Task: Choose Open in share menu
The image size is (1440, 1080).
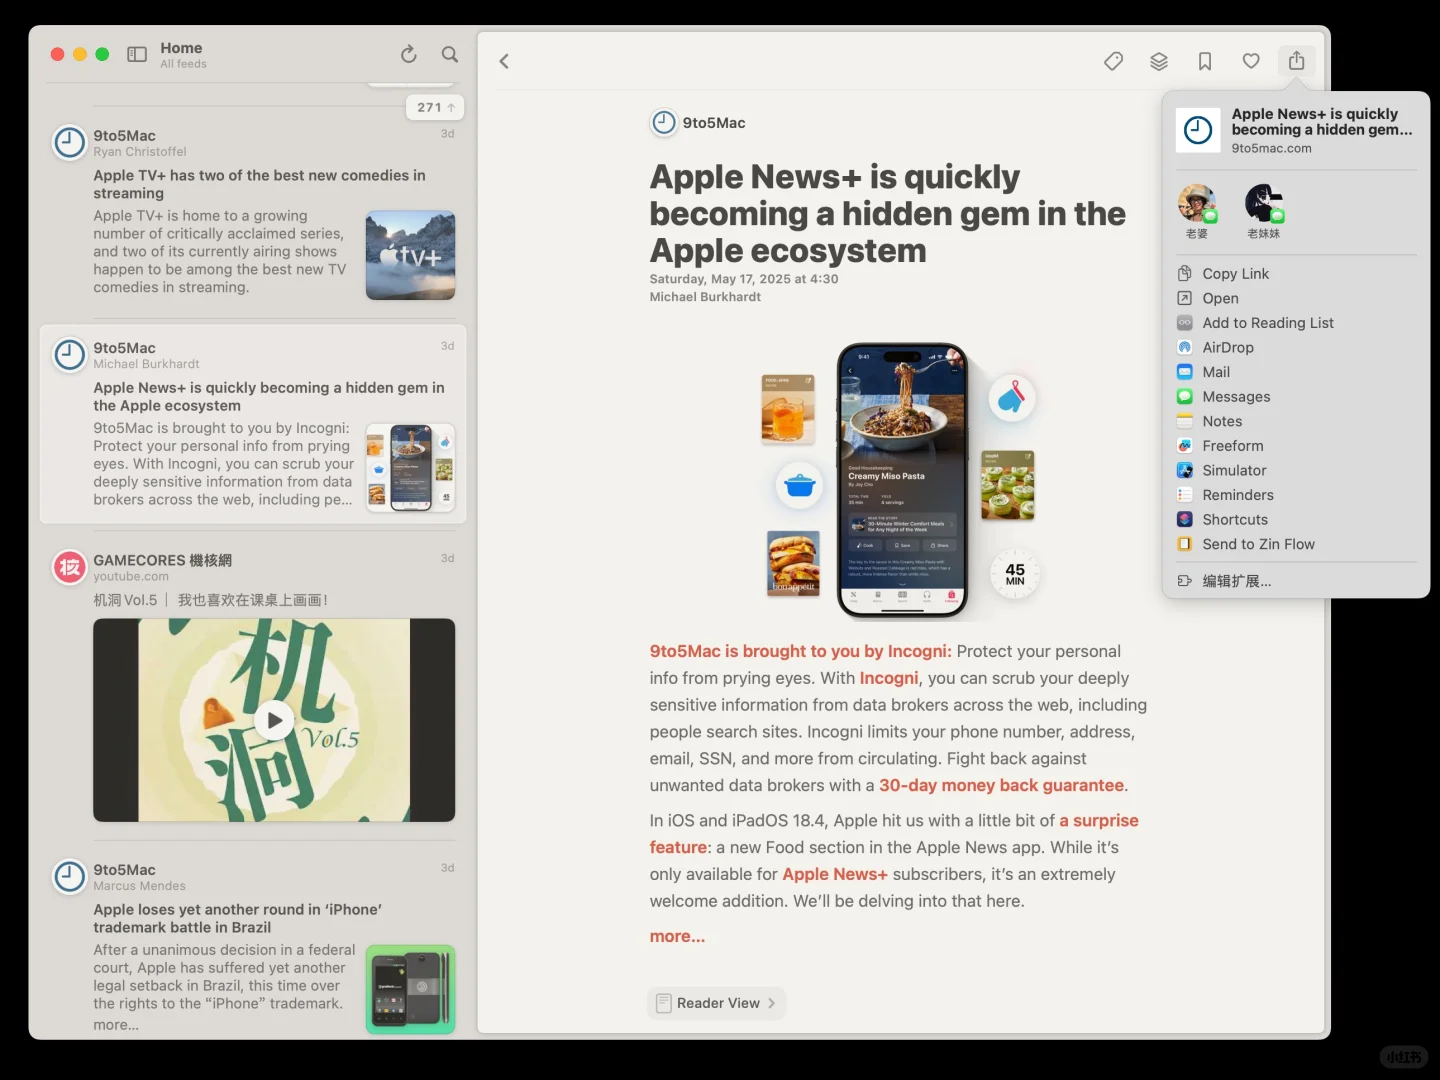Action: coord(1296,298)
